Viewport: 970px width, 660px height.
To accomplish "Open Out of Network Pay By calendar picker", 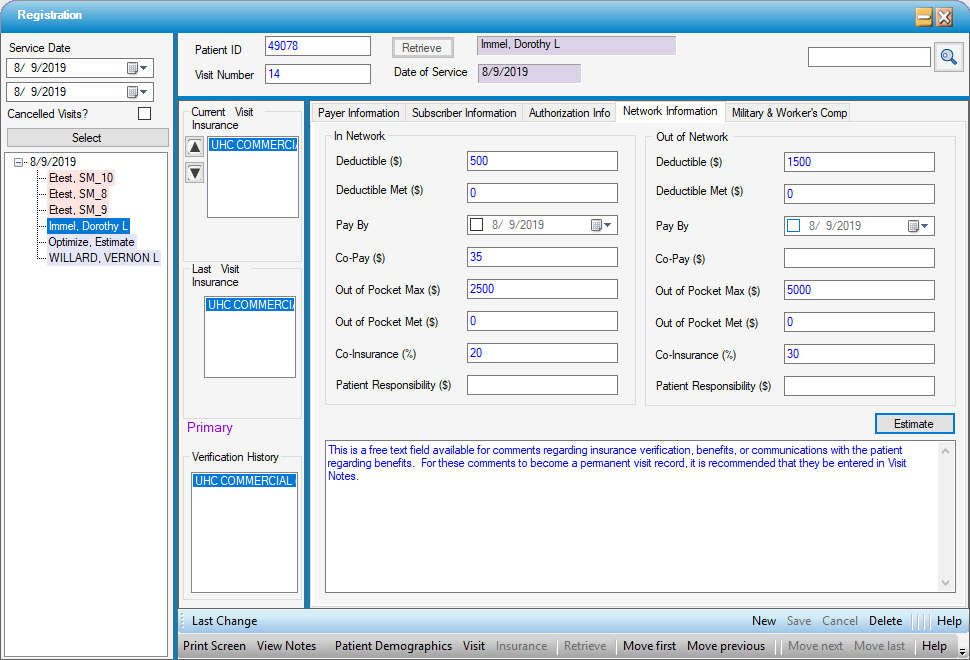I will coord(919,226).
